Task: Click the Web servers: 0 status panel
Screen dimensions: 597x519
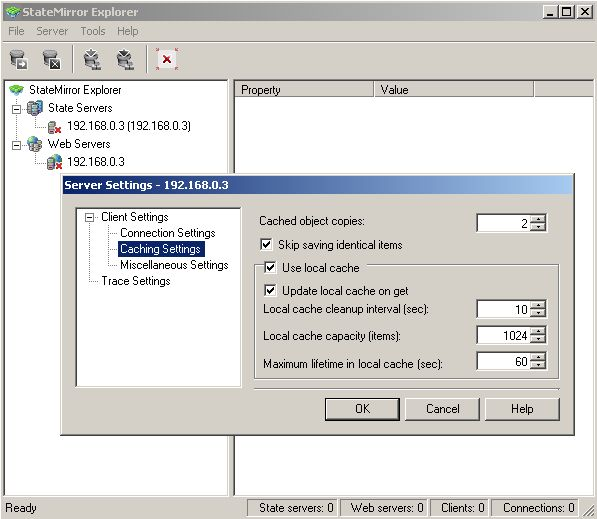Action: click(384, 508)
